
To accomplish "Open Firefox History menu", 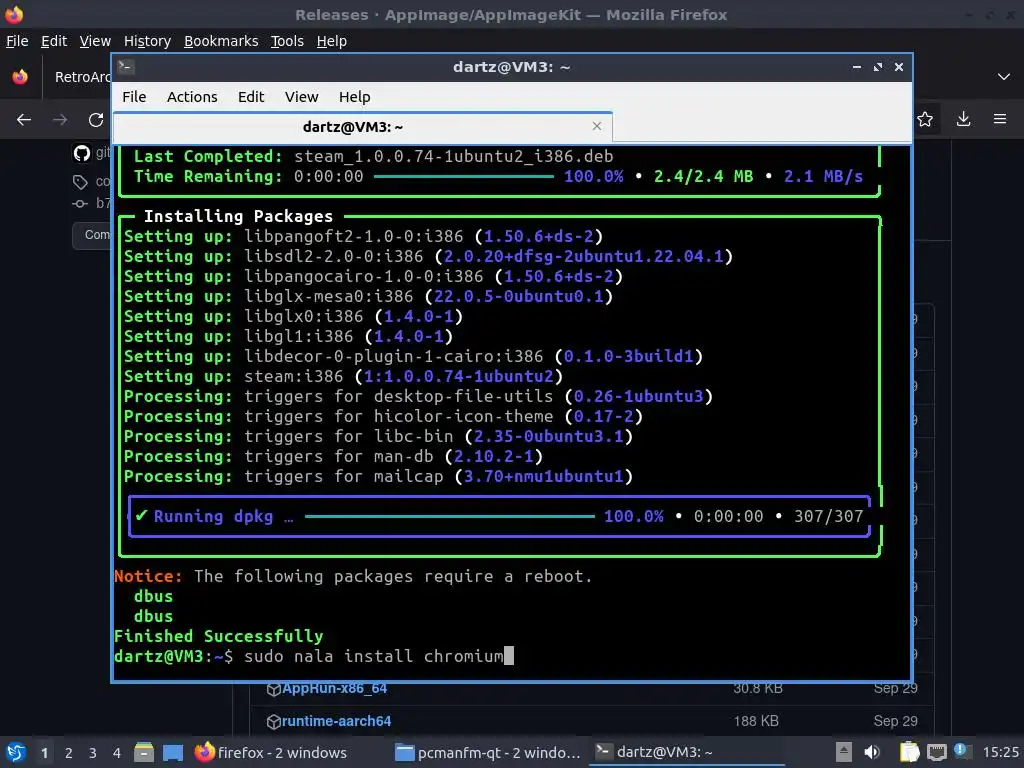I will pyautogui.click(x=148, y=41).
